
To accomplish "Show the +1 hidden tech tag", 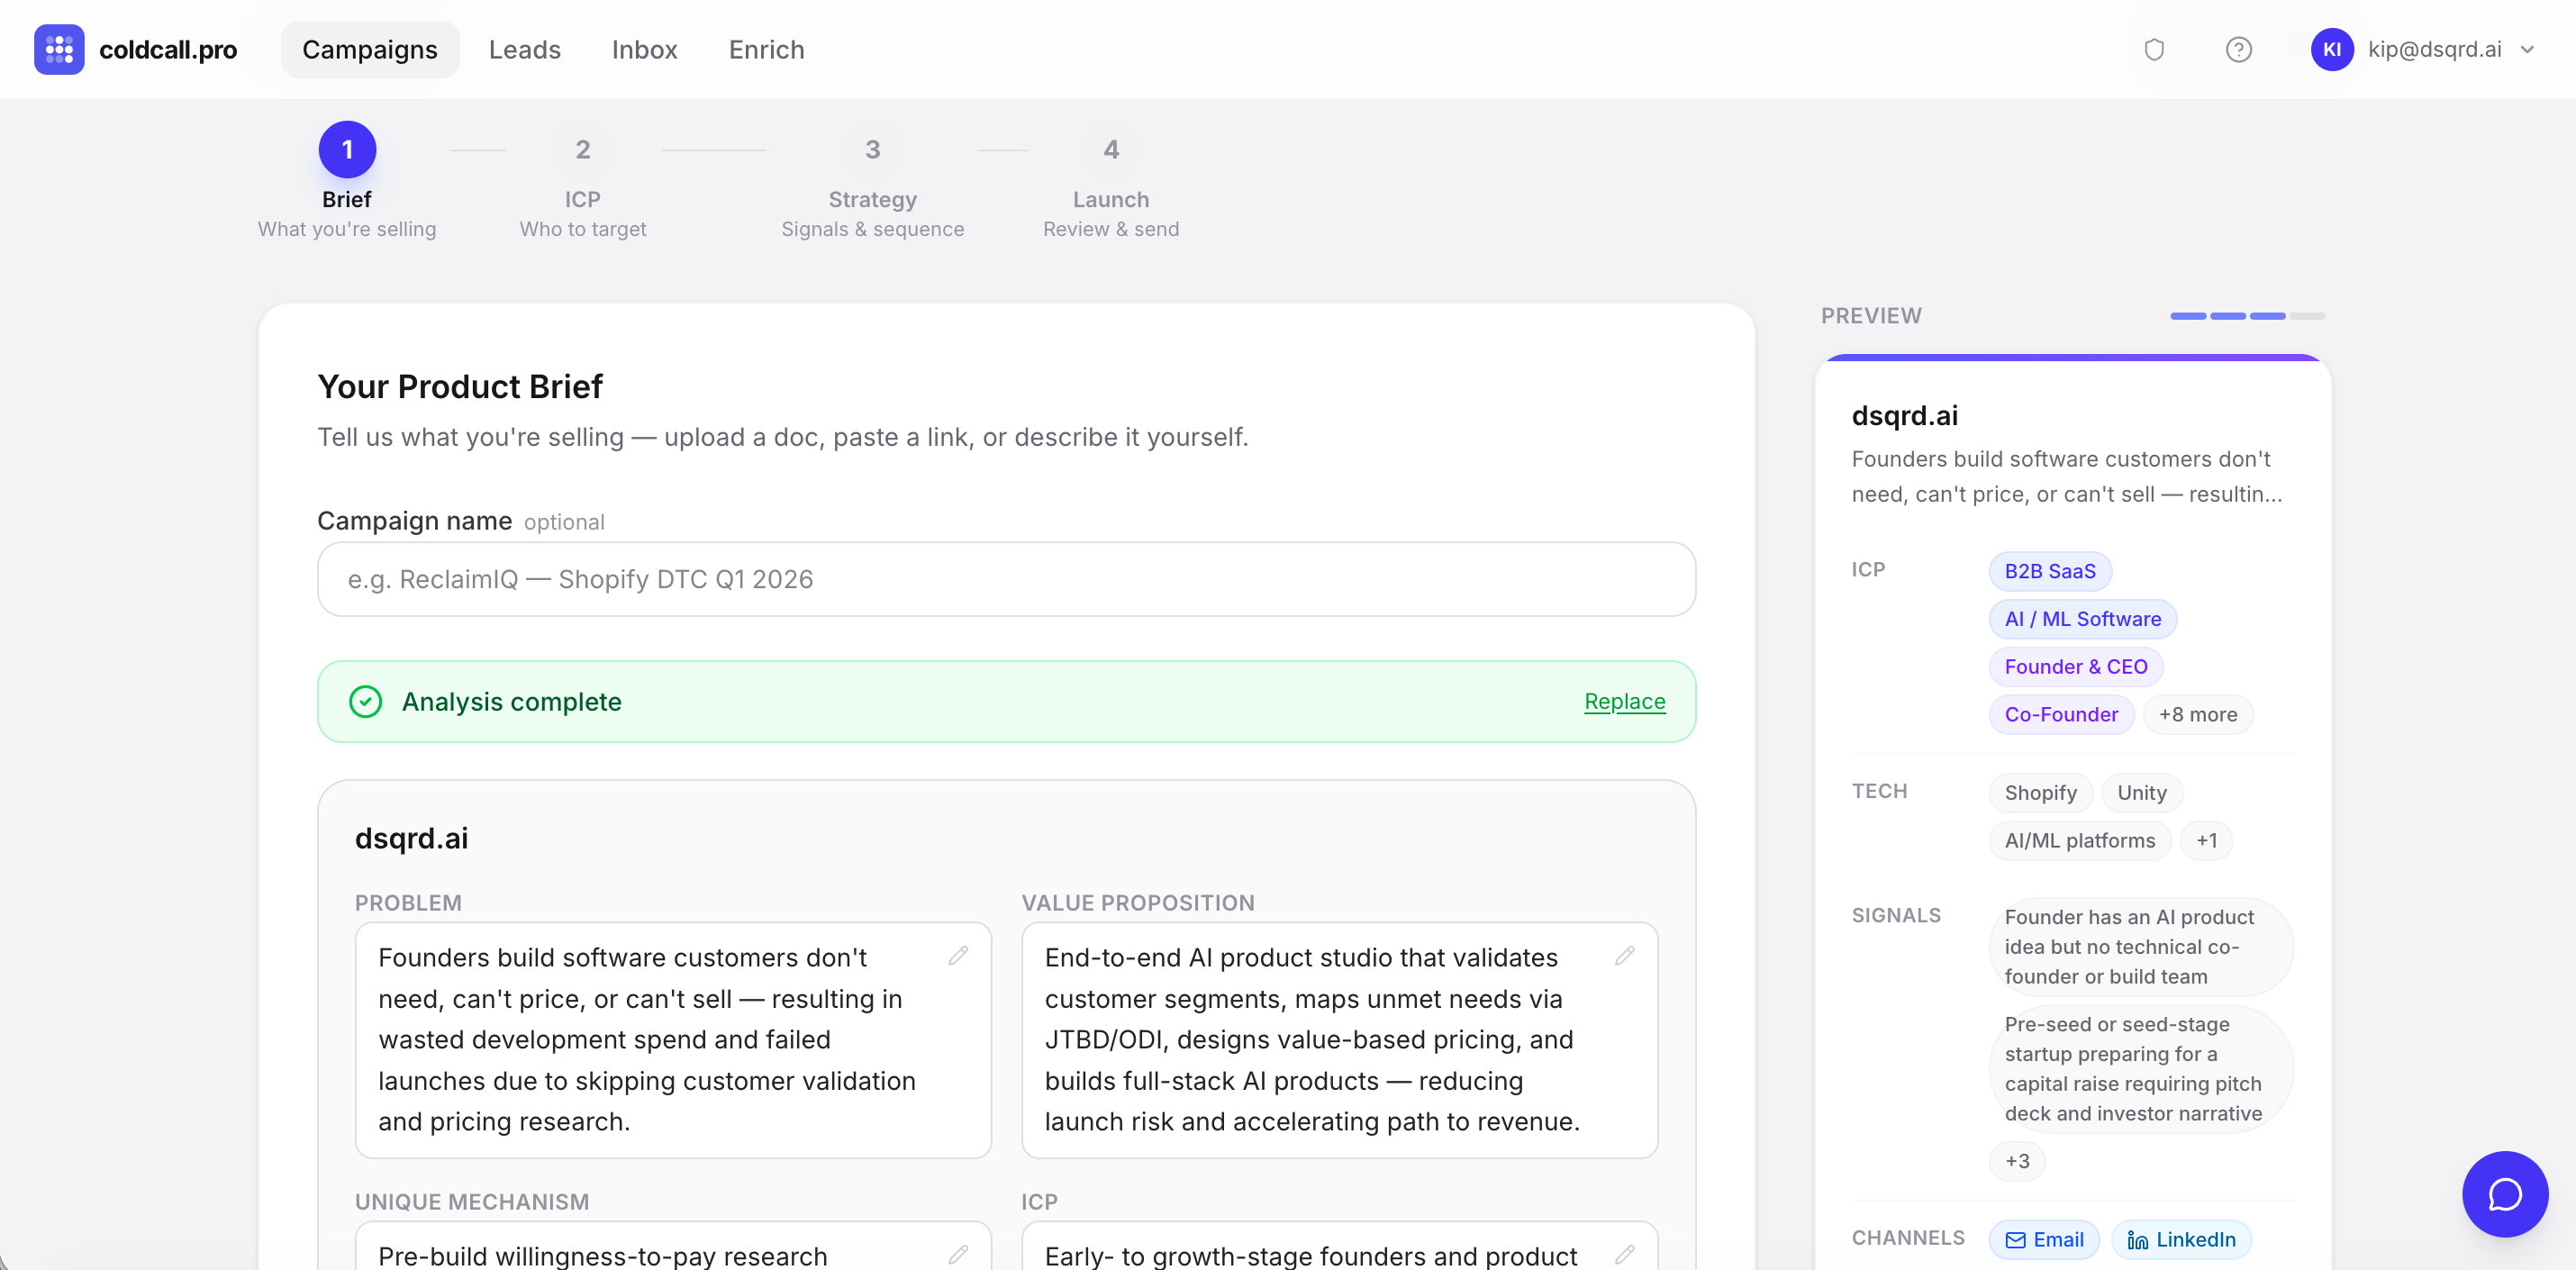I will coord(2205,840).
